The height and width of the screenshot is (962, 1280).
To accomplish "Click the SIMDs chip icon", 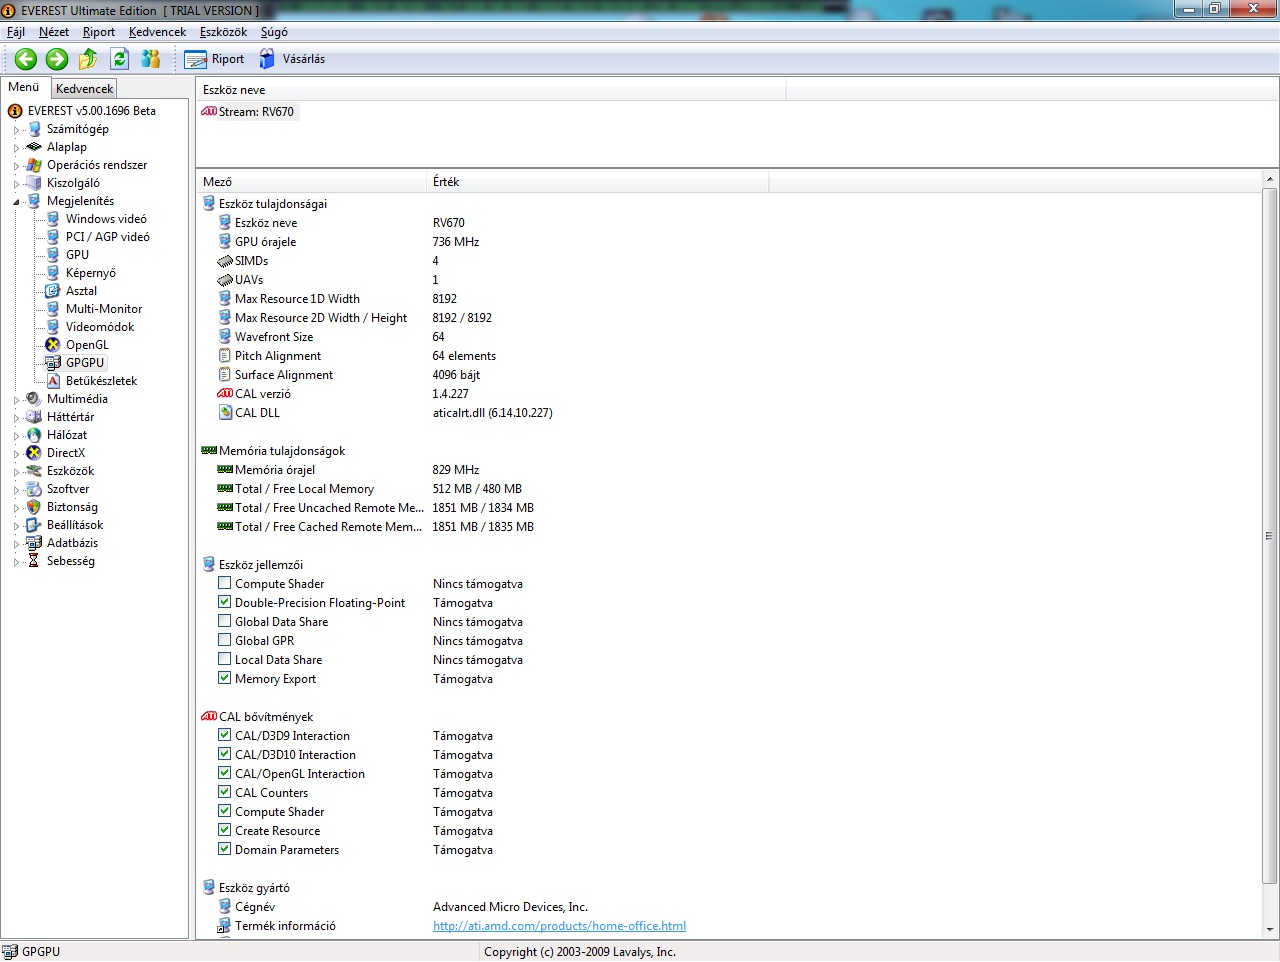I will click(x=225, y=261).
